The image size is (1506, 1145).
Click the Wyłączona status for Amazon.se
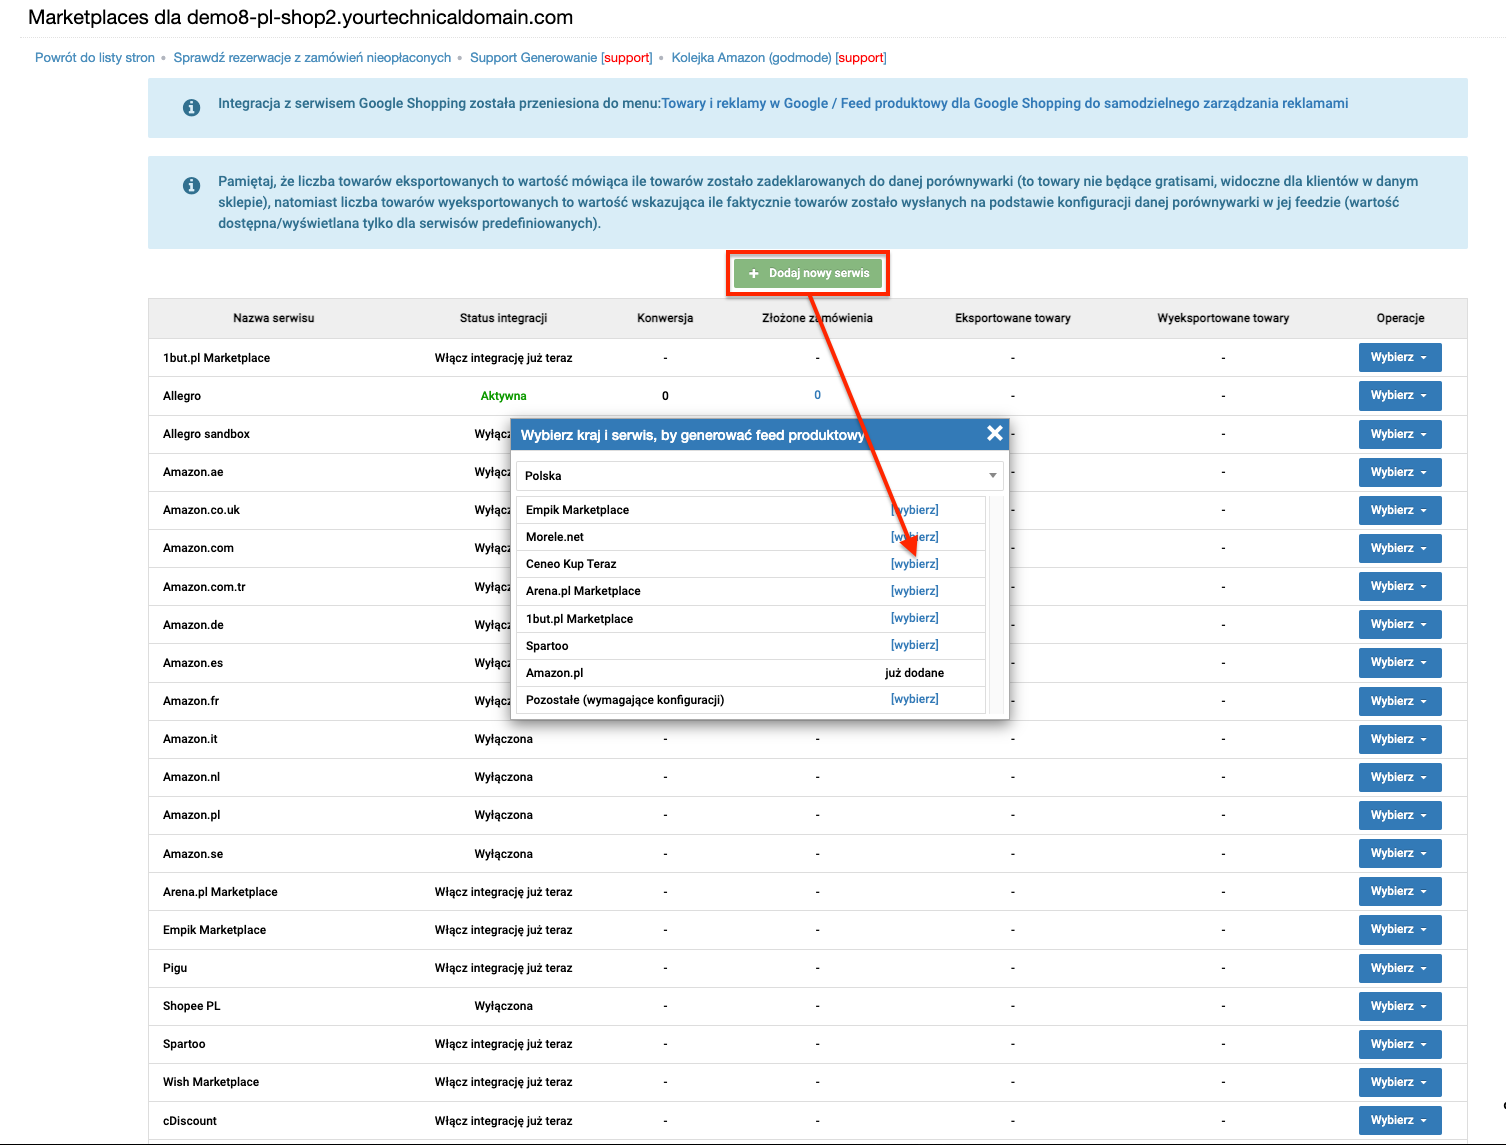tap(503, 854)
